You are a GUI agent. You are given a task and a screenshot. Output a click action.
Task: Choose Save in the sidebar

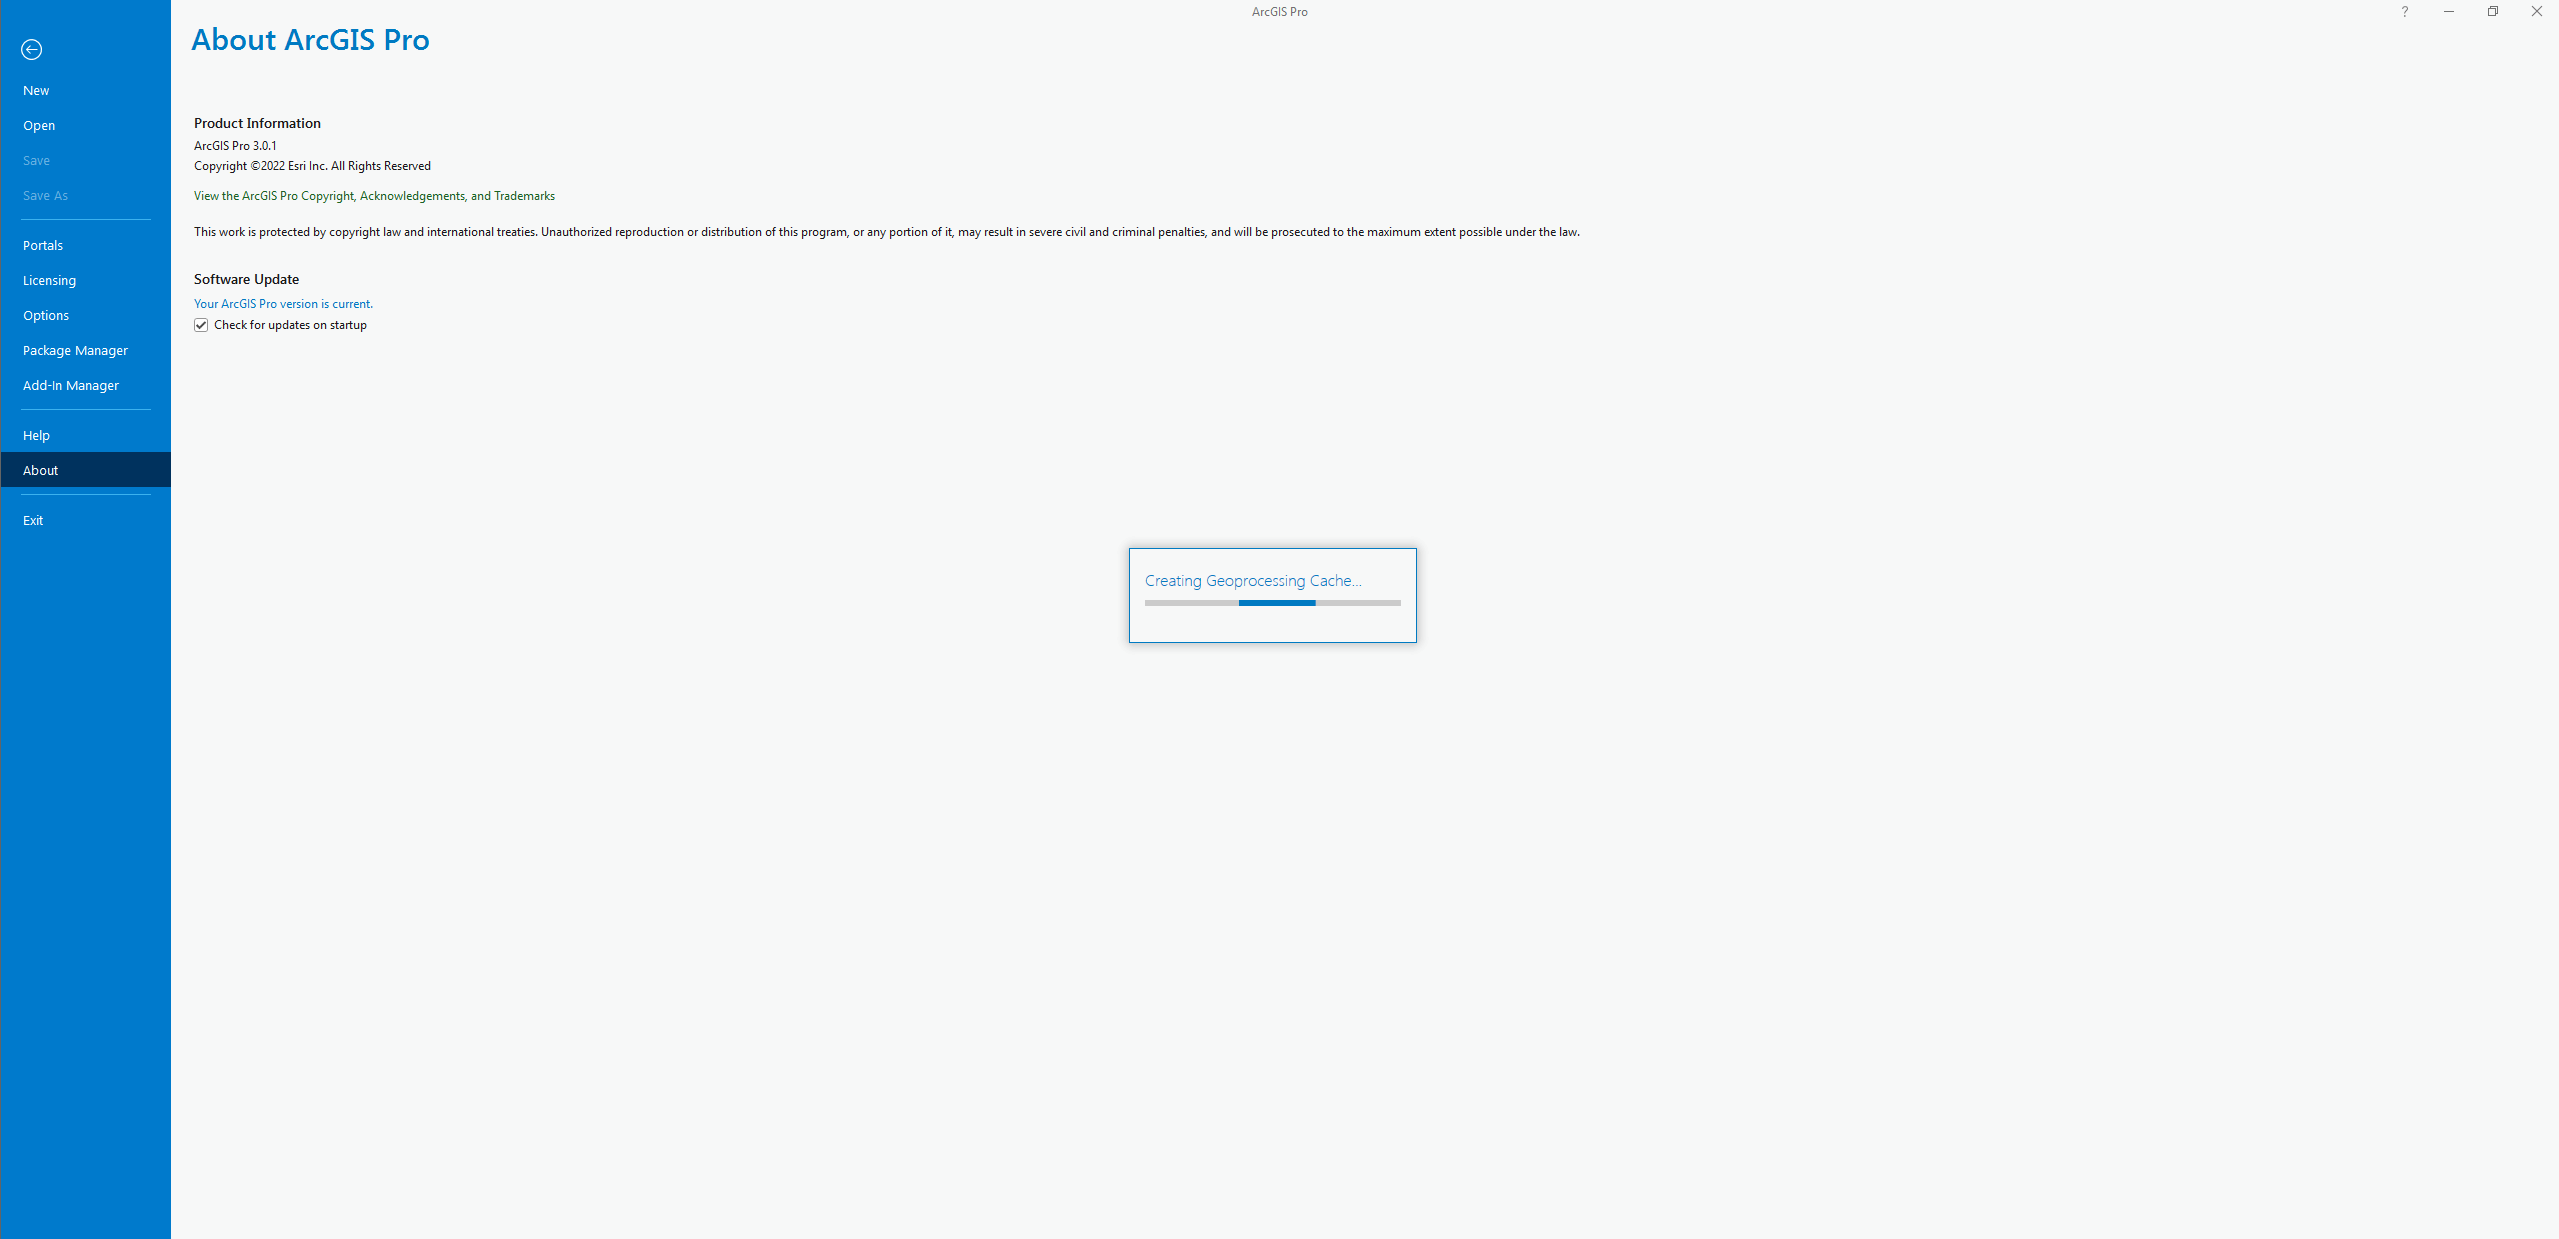click(86, 160)
